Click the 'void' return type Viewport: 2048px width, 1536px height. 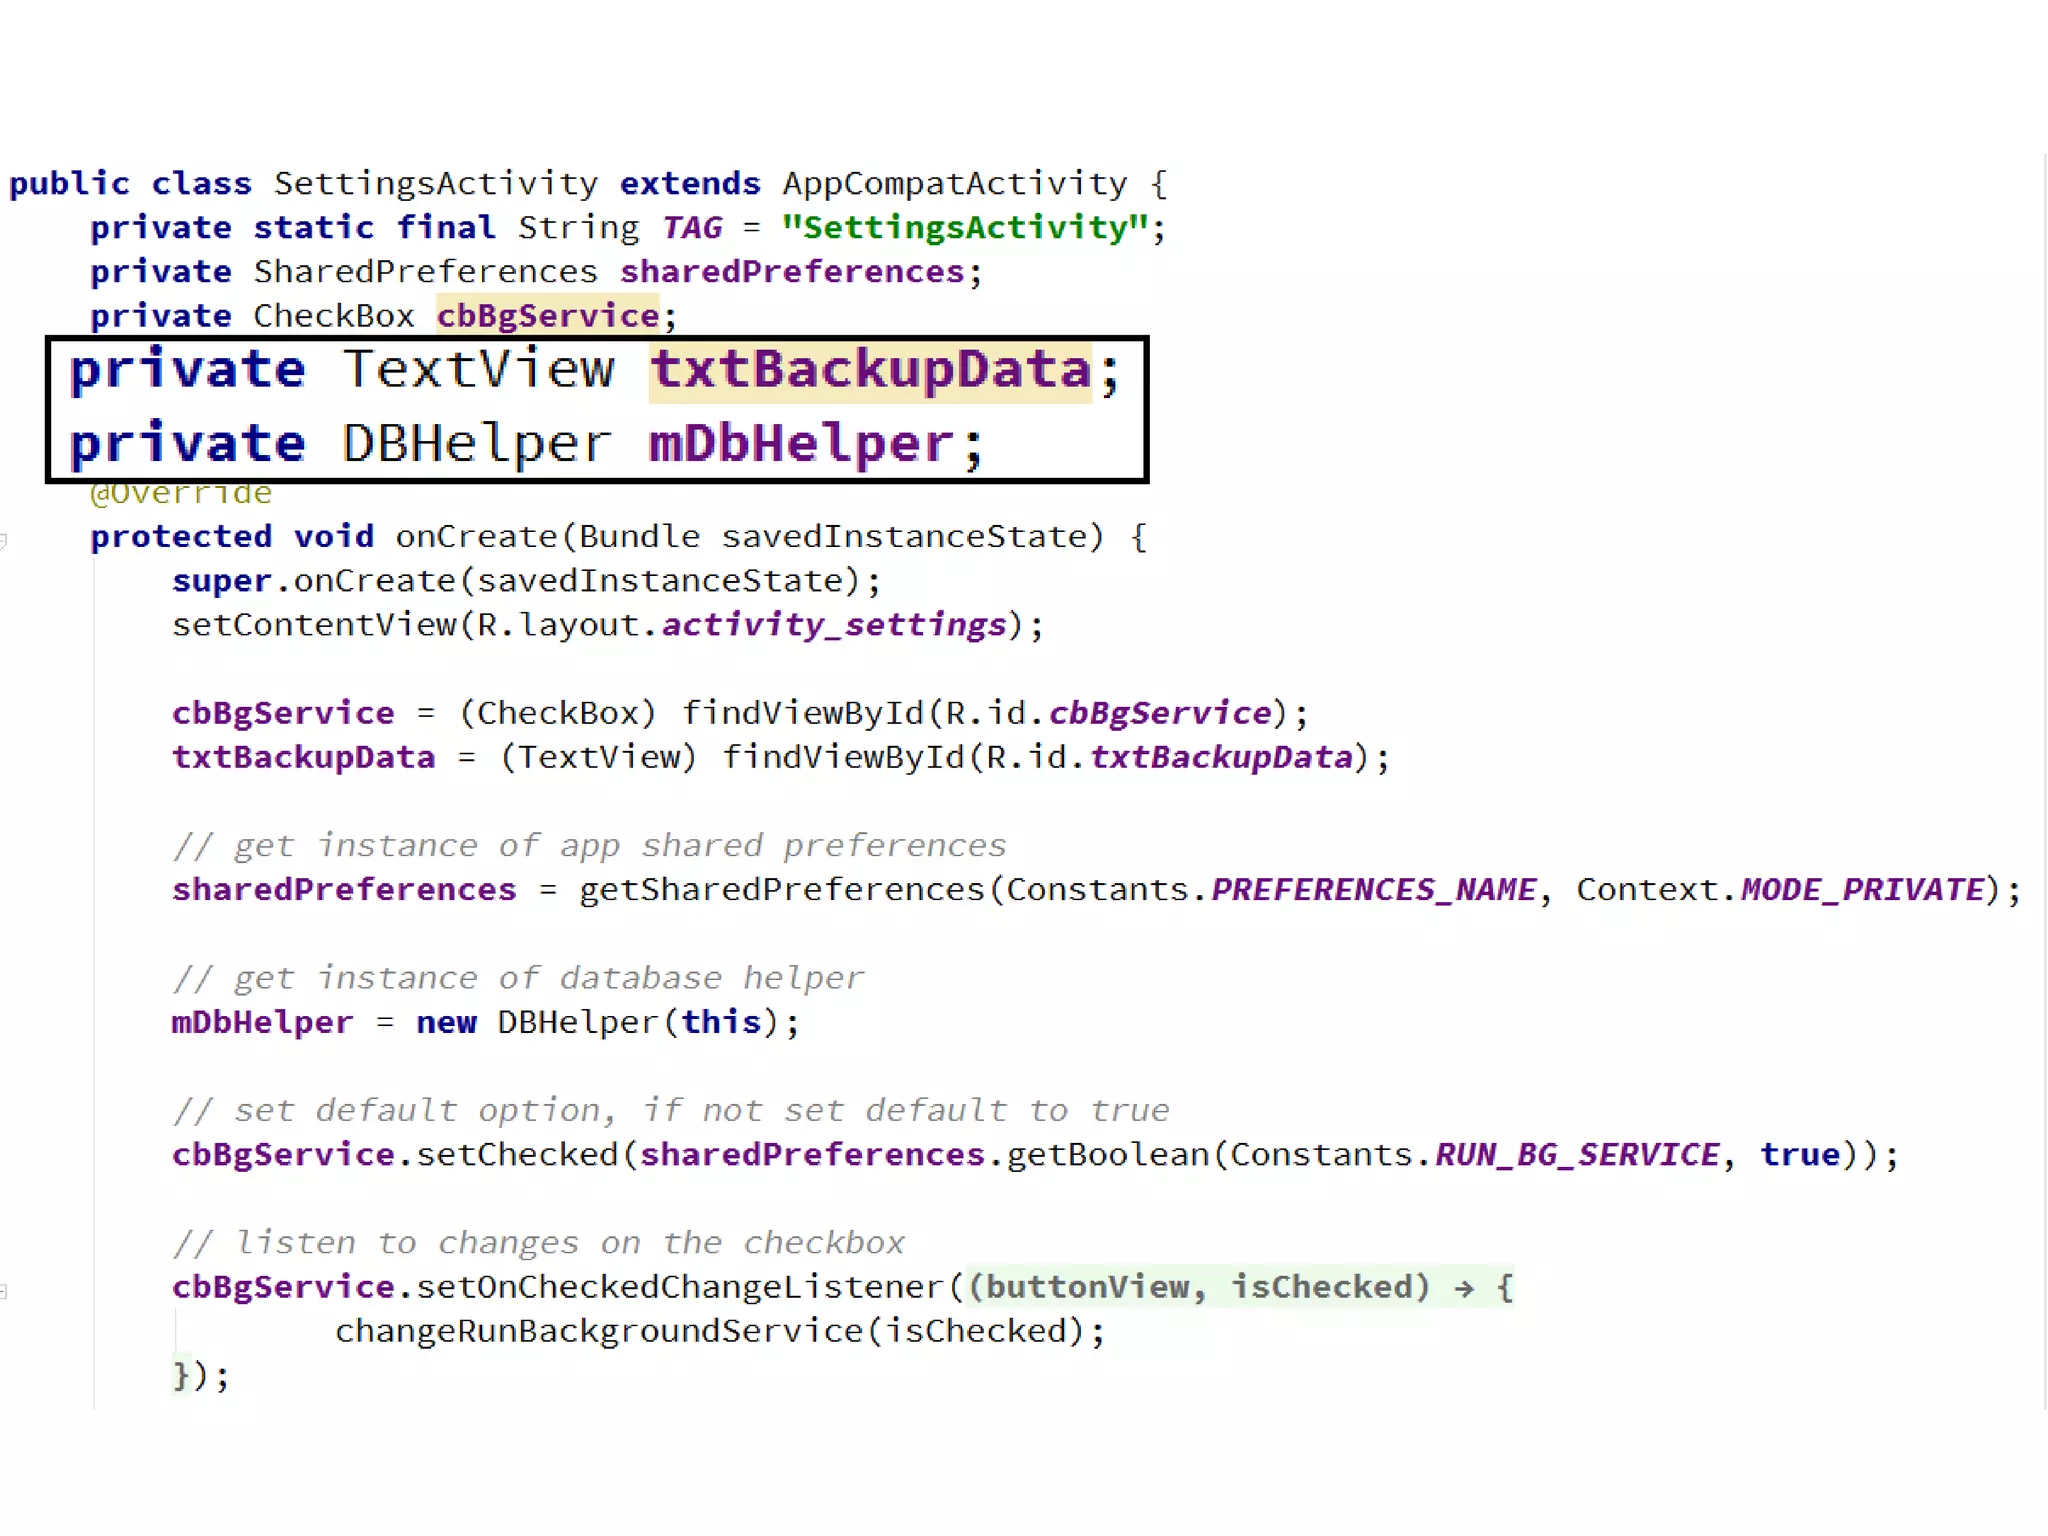coord(333,537)
